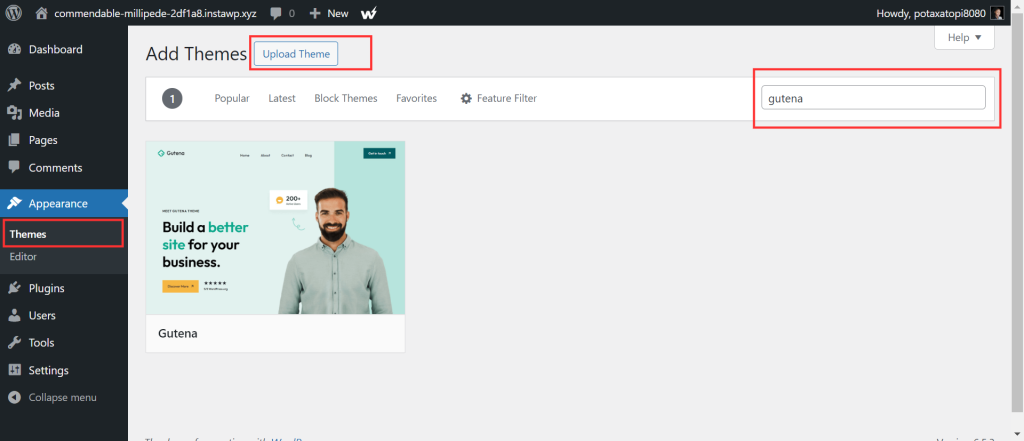Open the comments bubble icon in admin bar
The image size is (1024, 441).
coord(276,13)
